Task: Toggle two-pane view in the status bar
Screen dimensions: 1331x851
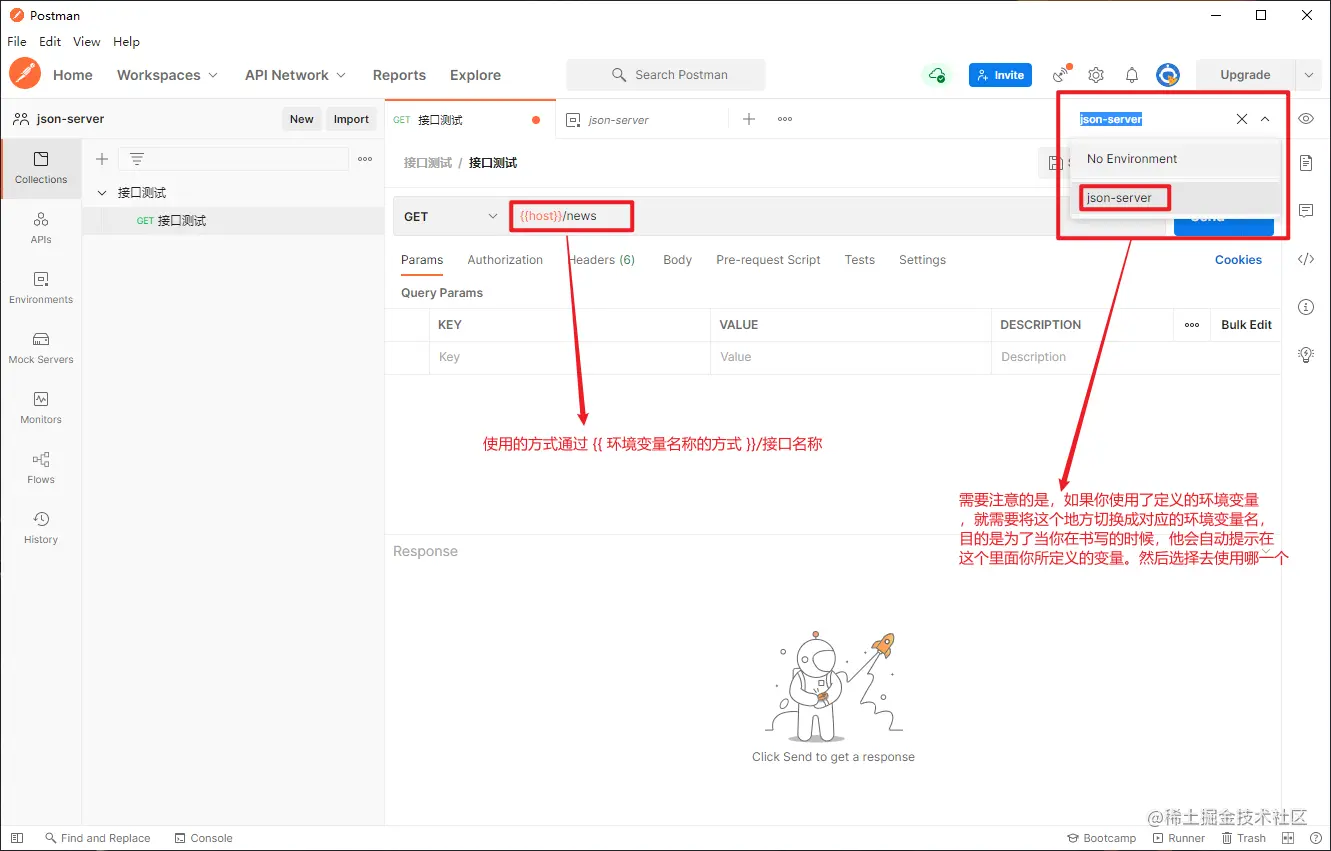Action: (1288, 838)
